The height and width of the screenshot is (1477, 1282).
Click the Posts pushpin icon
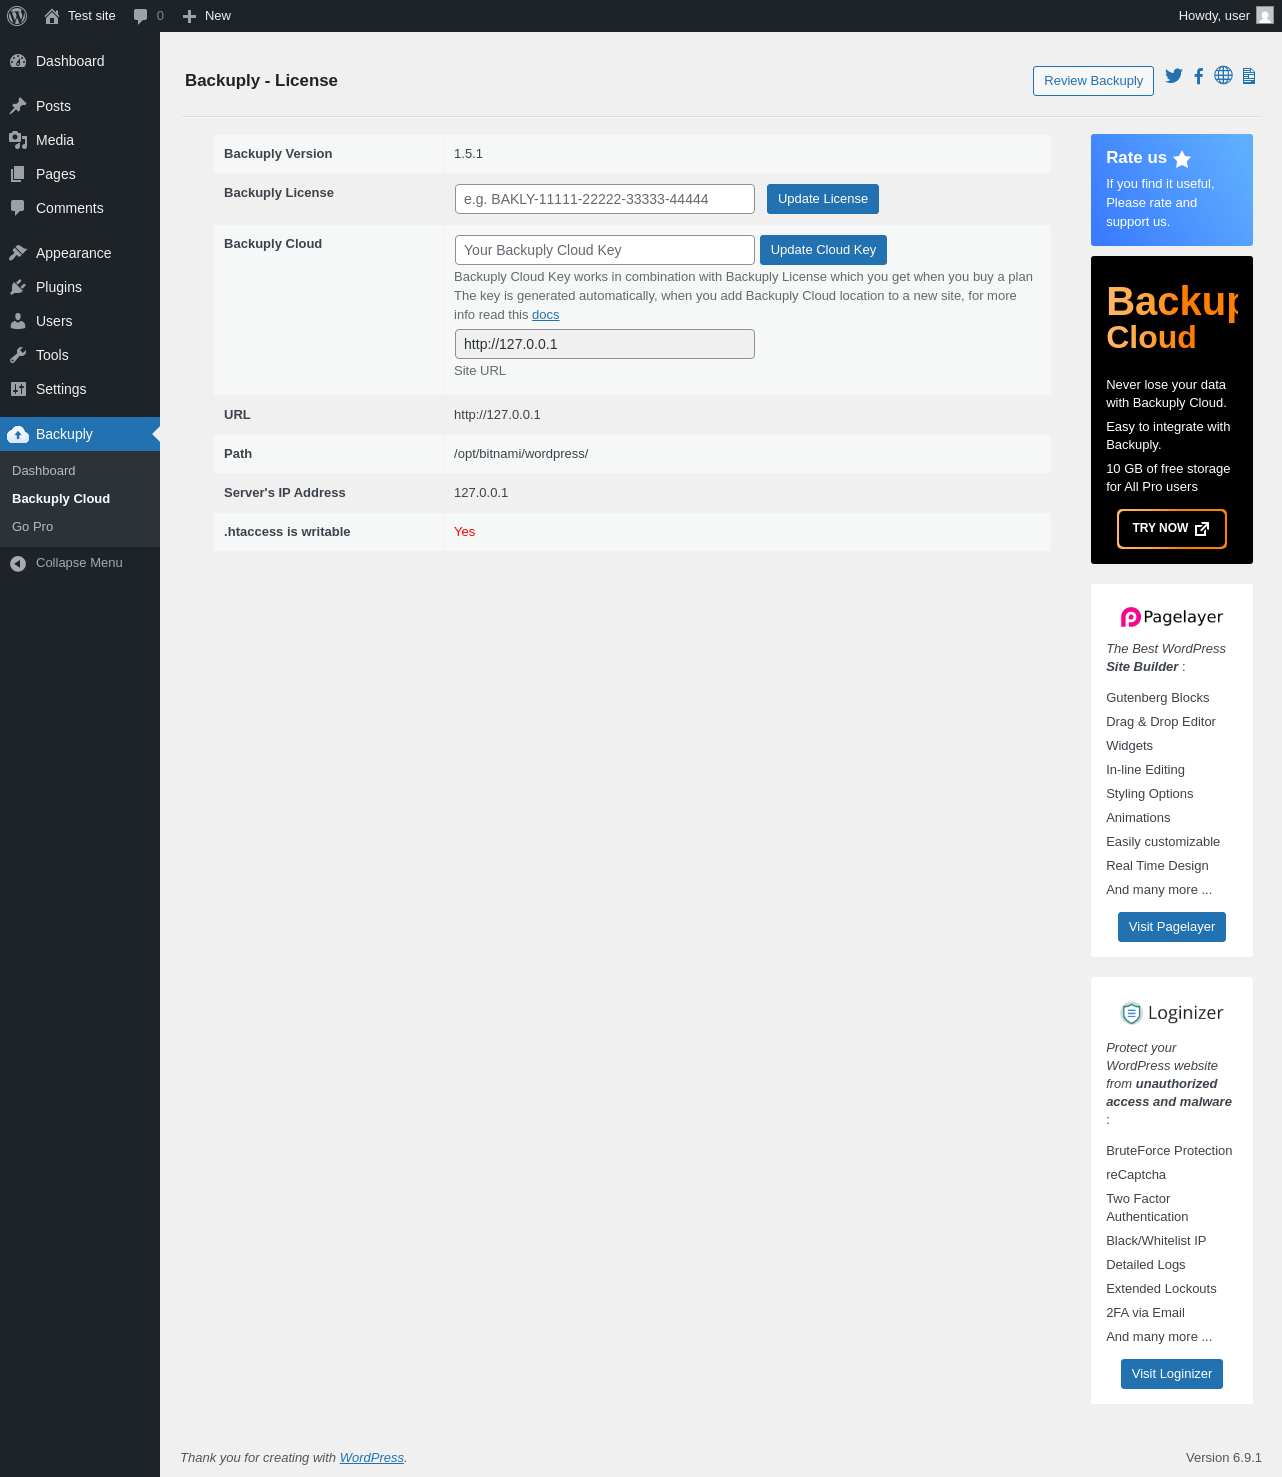pos(18,106)
